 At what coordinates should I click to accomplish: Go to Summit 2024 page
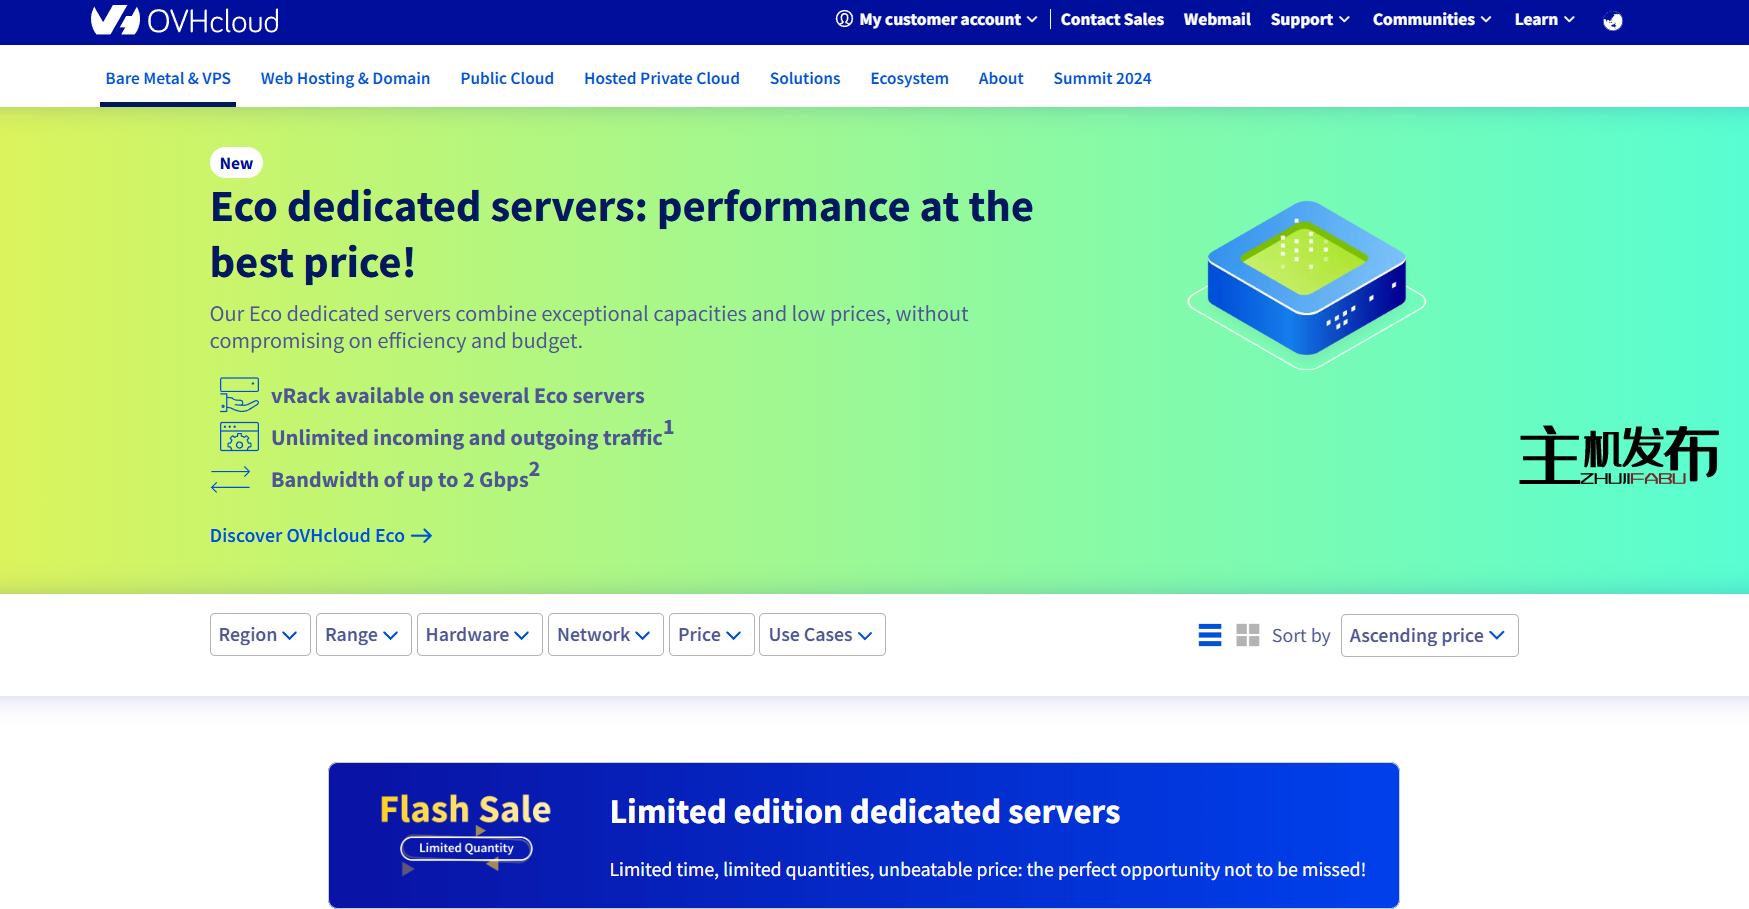pyautogui.click(x=1102, y=78)
